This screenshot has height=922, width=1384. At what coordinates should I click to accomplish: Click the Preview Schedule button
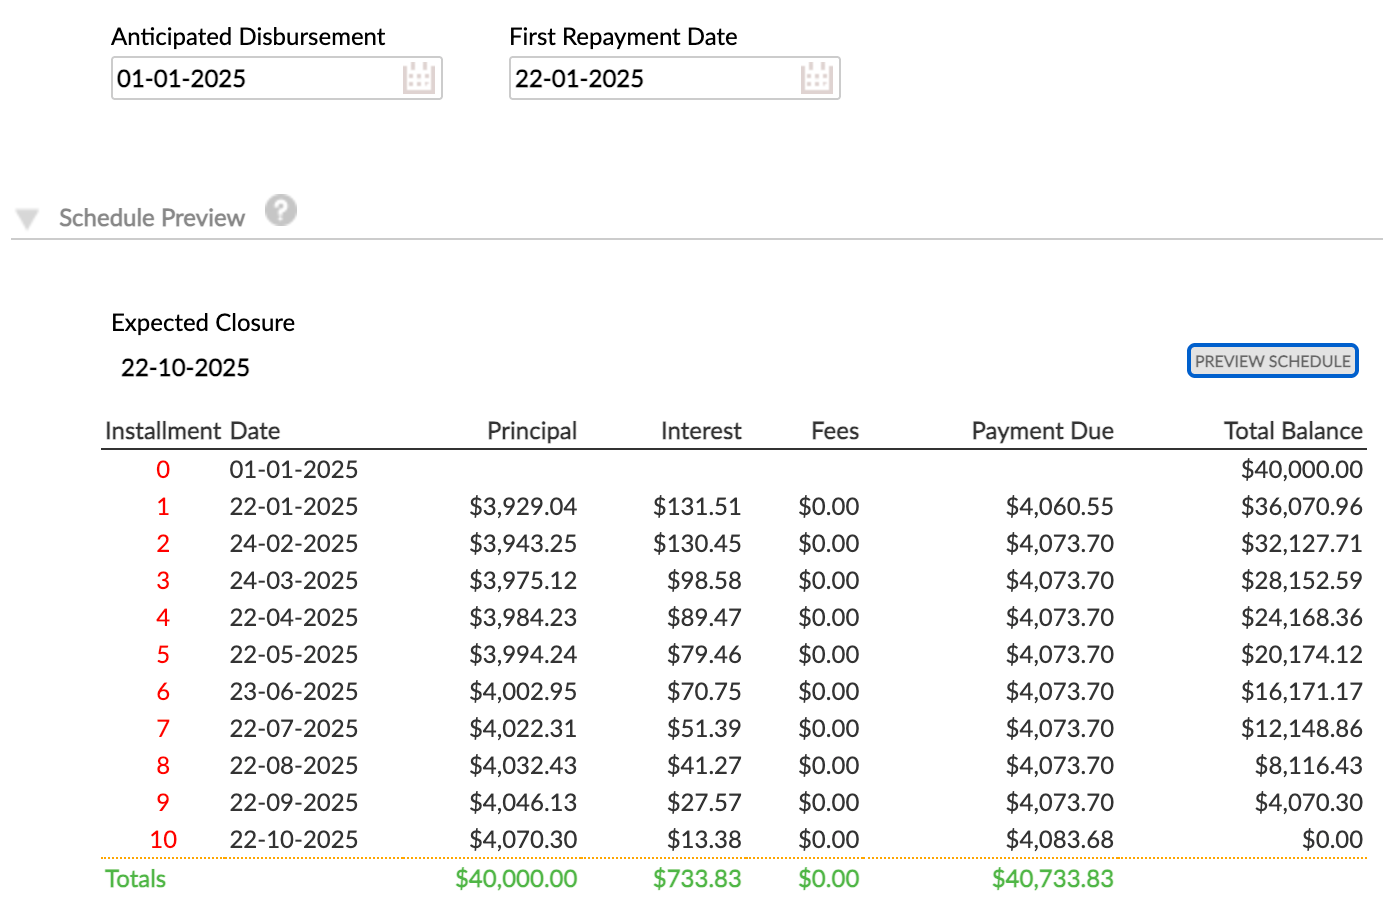pos(1272,361)
